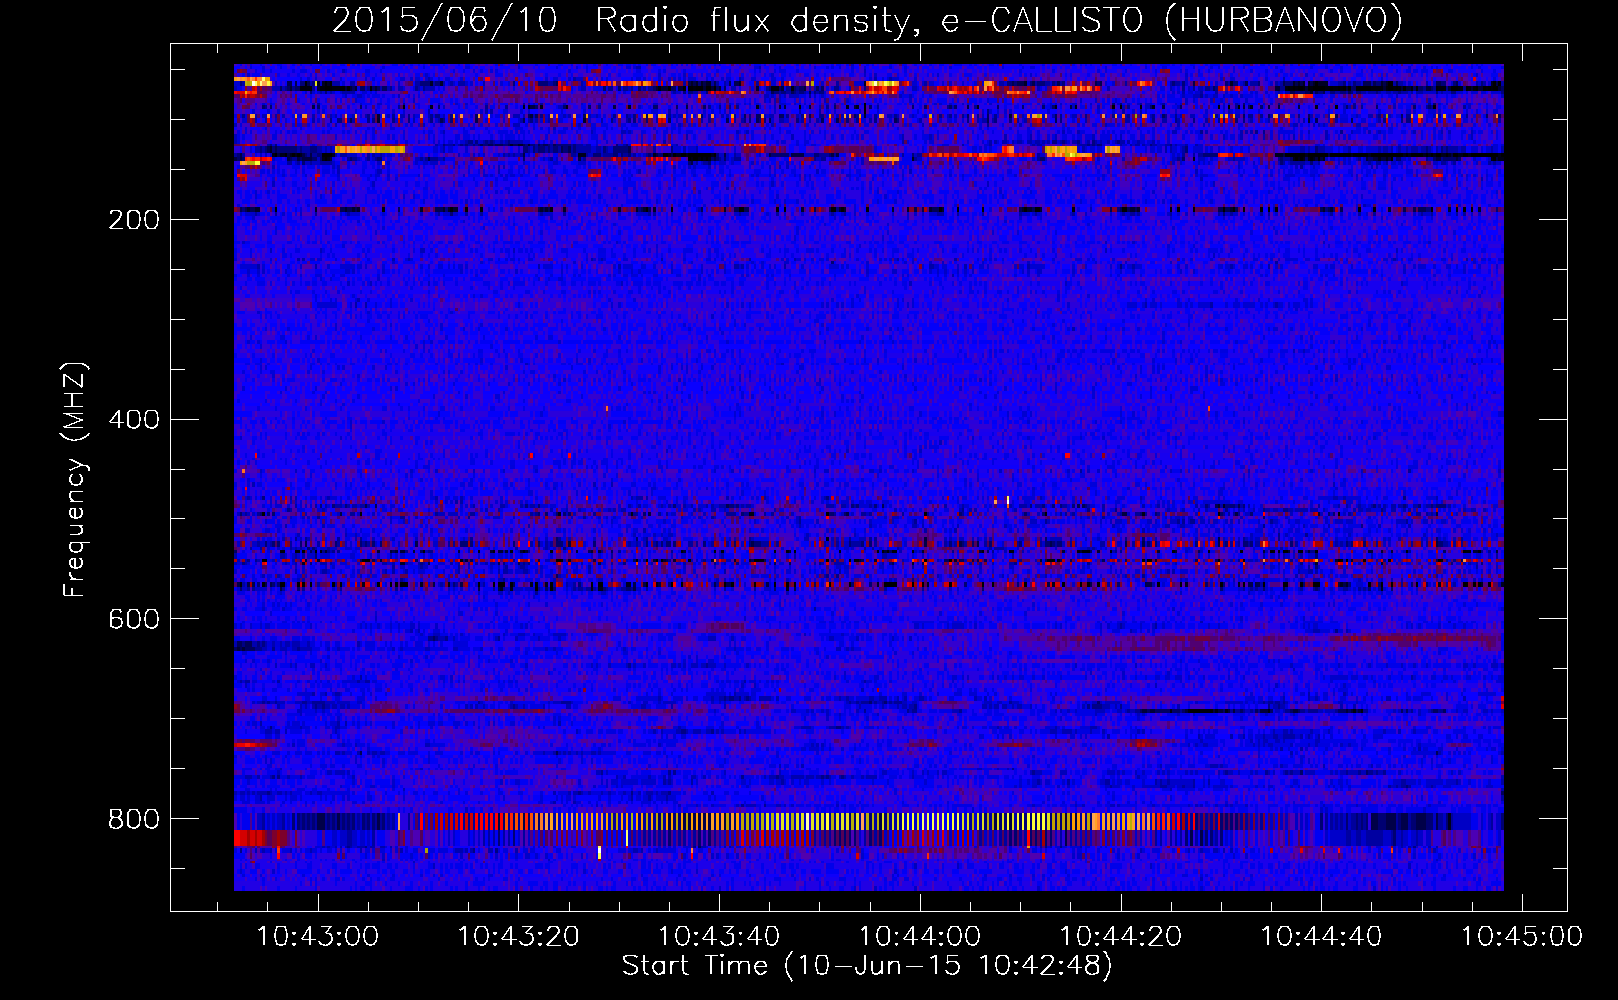Click the 10:43:40 time tick label

click(x=719, y=937)
